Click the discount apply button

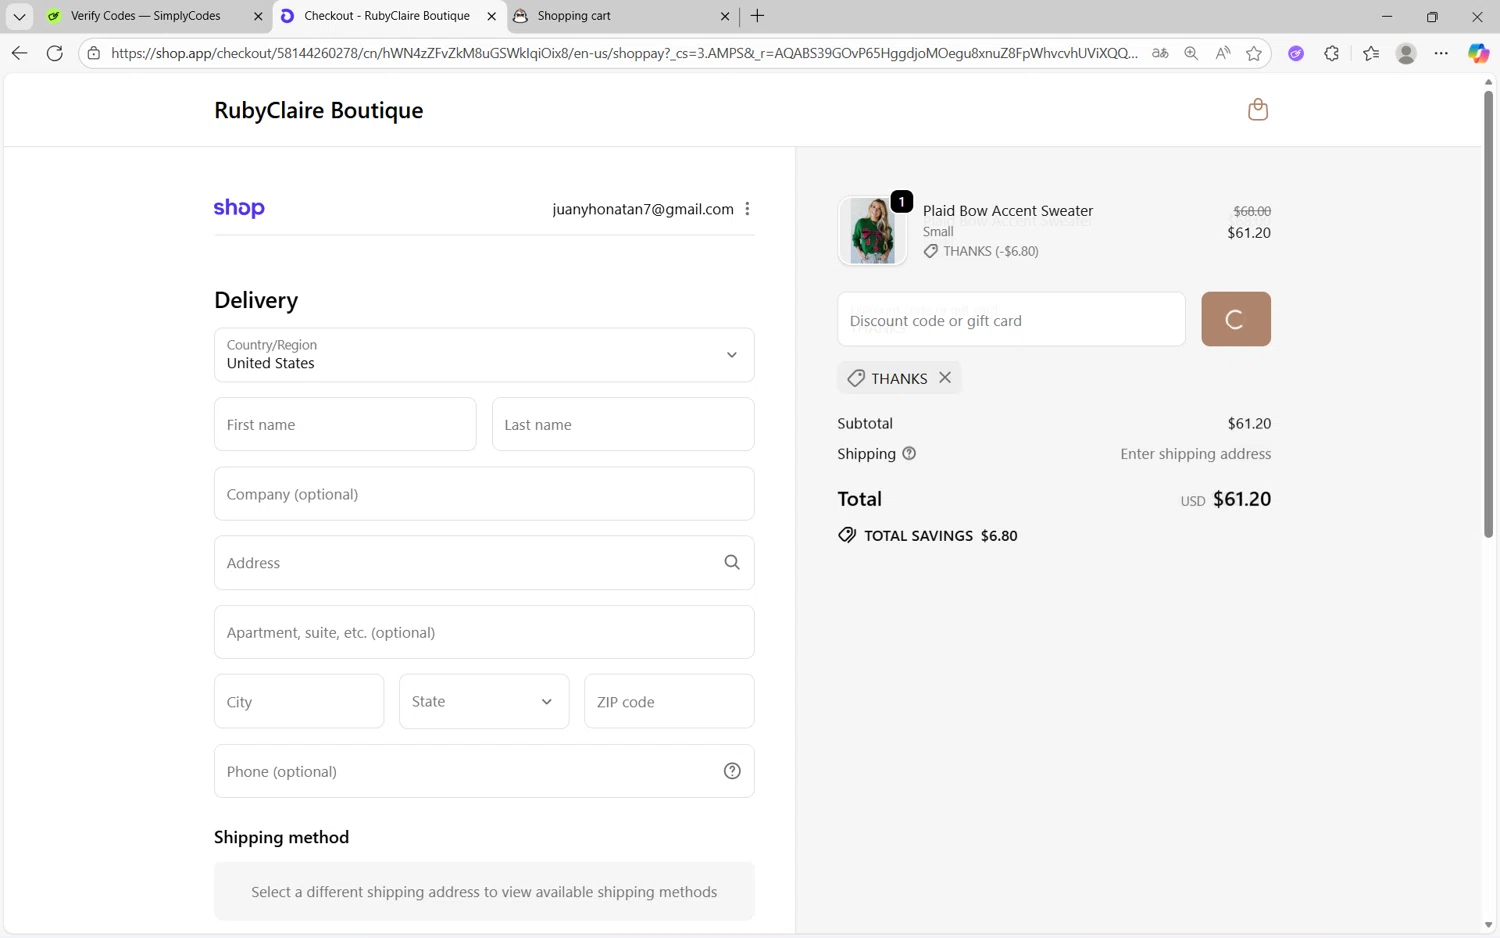tap(1236, 319)
